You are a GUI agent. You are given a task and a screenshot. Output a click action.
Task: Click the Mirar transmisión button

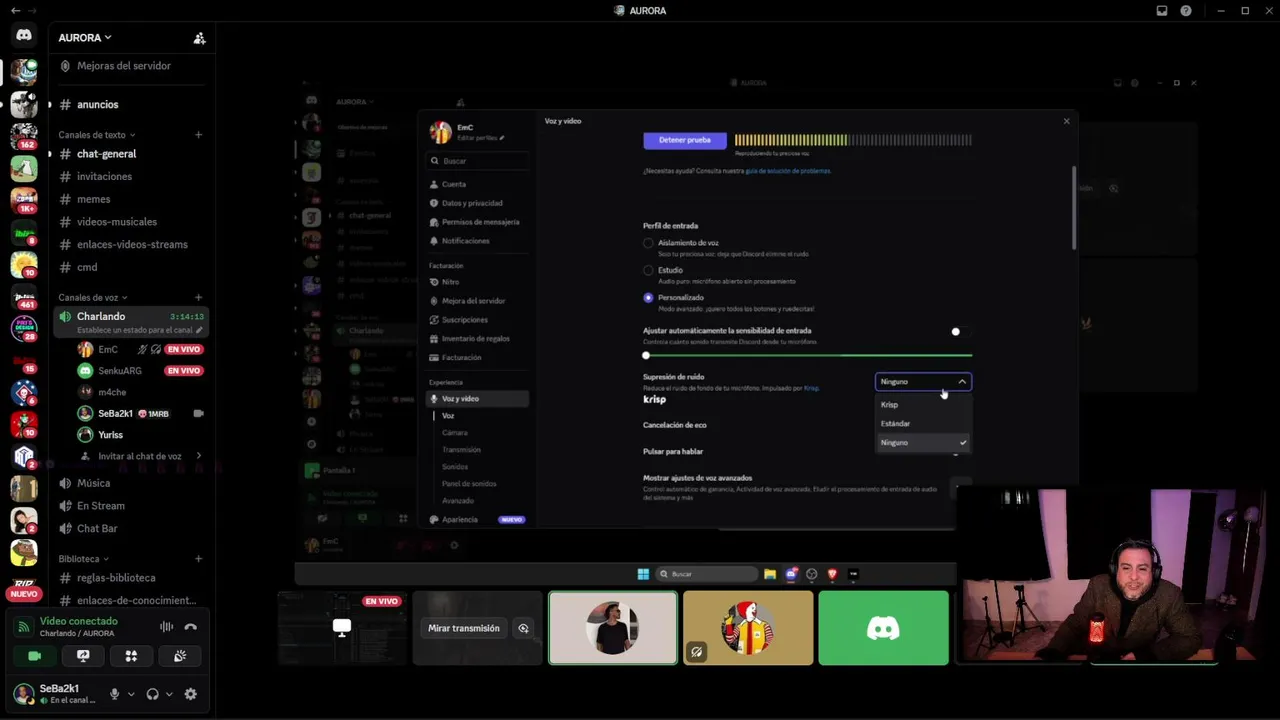(464, 628)
